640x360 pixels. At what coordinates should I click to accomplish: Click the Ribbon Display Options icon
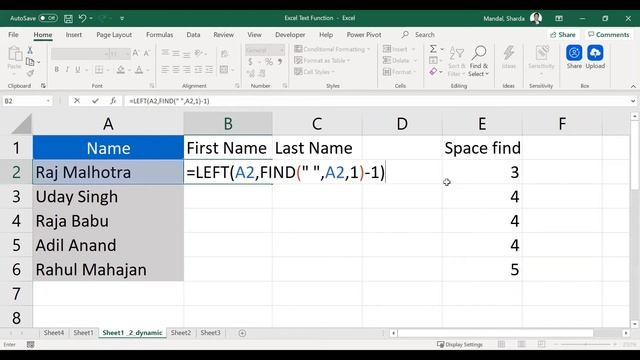[x=559, y=18]
